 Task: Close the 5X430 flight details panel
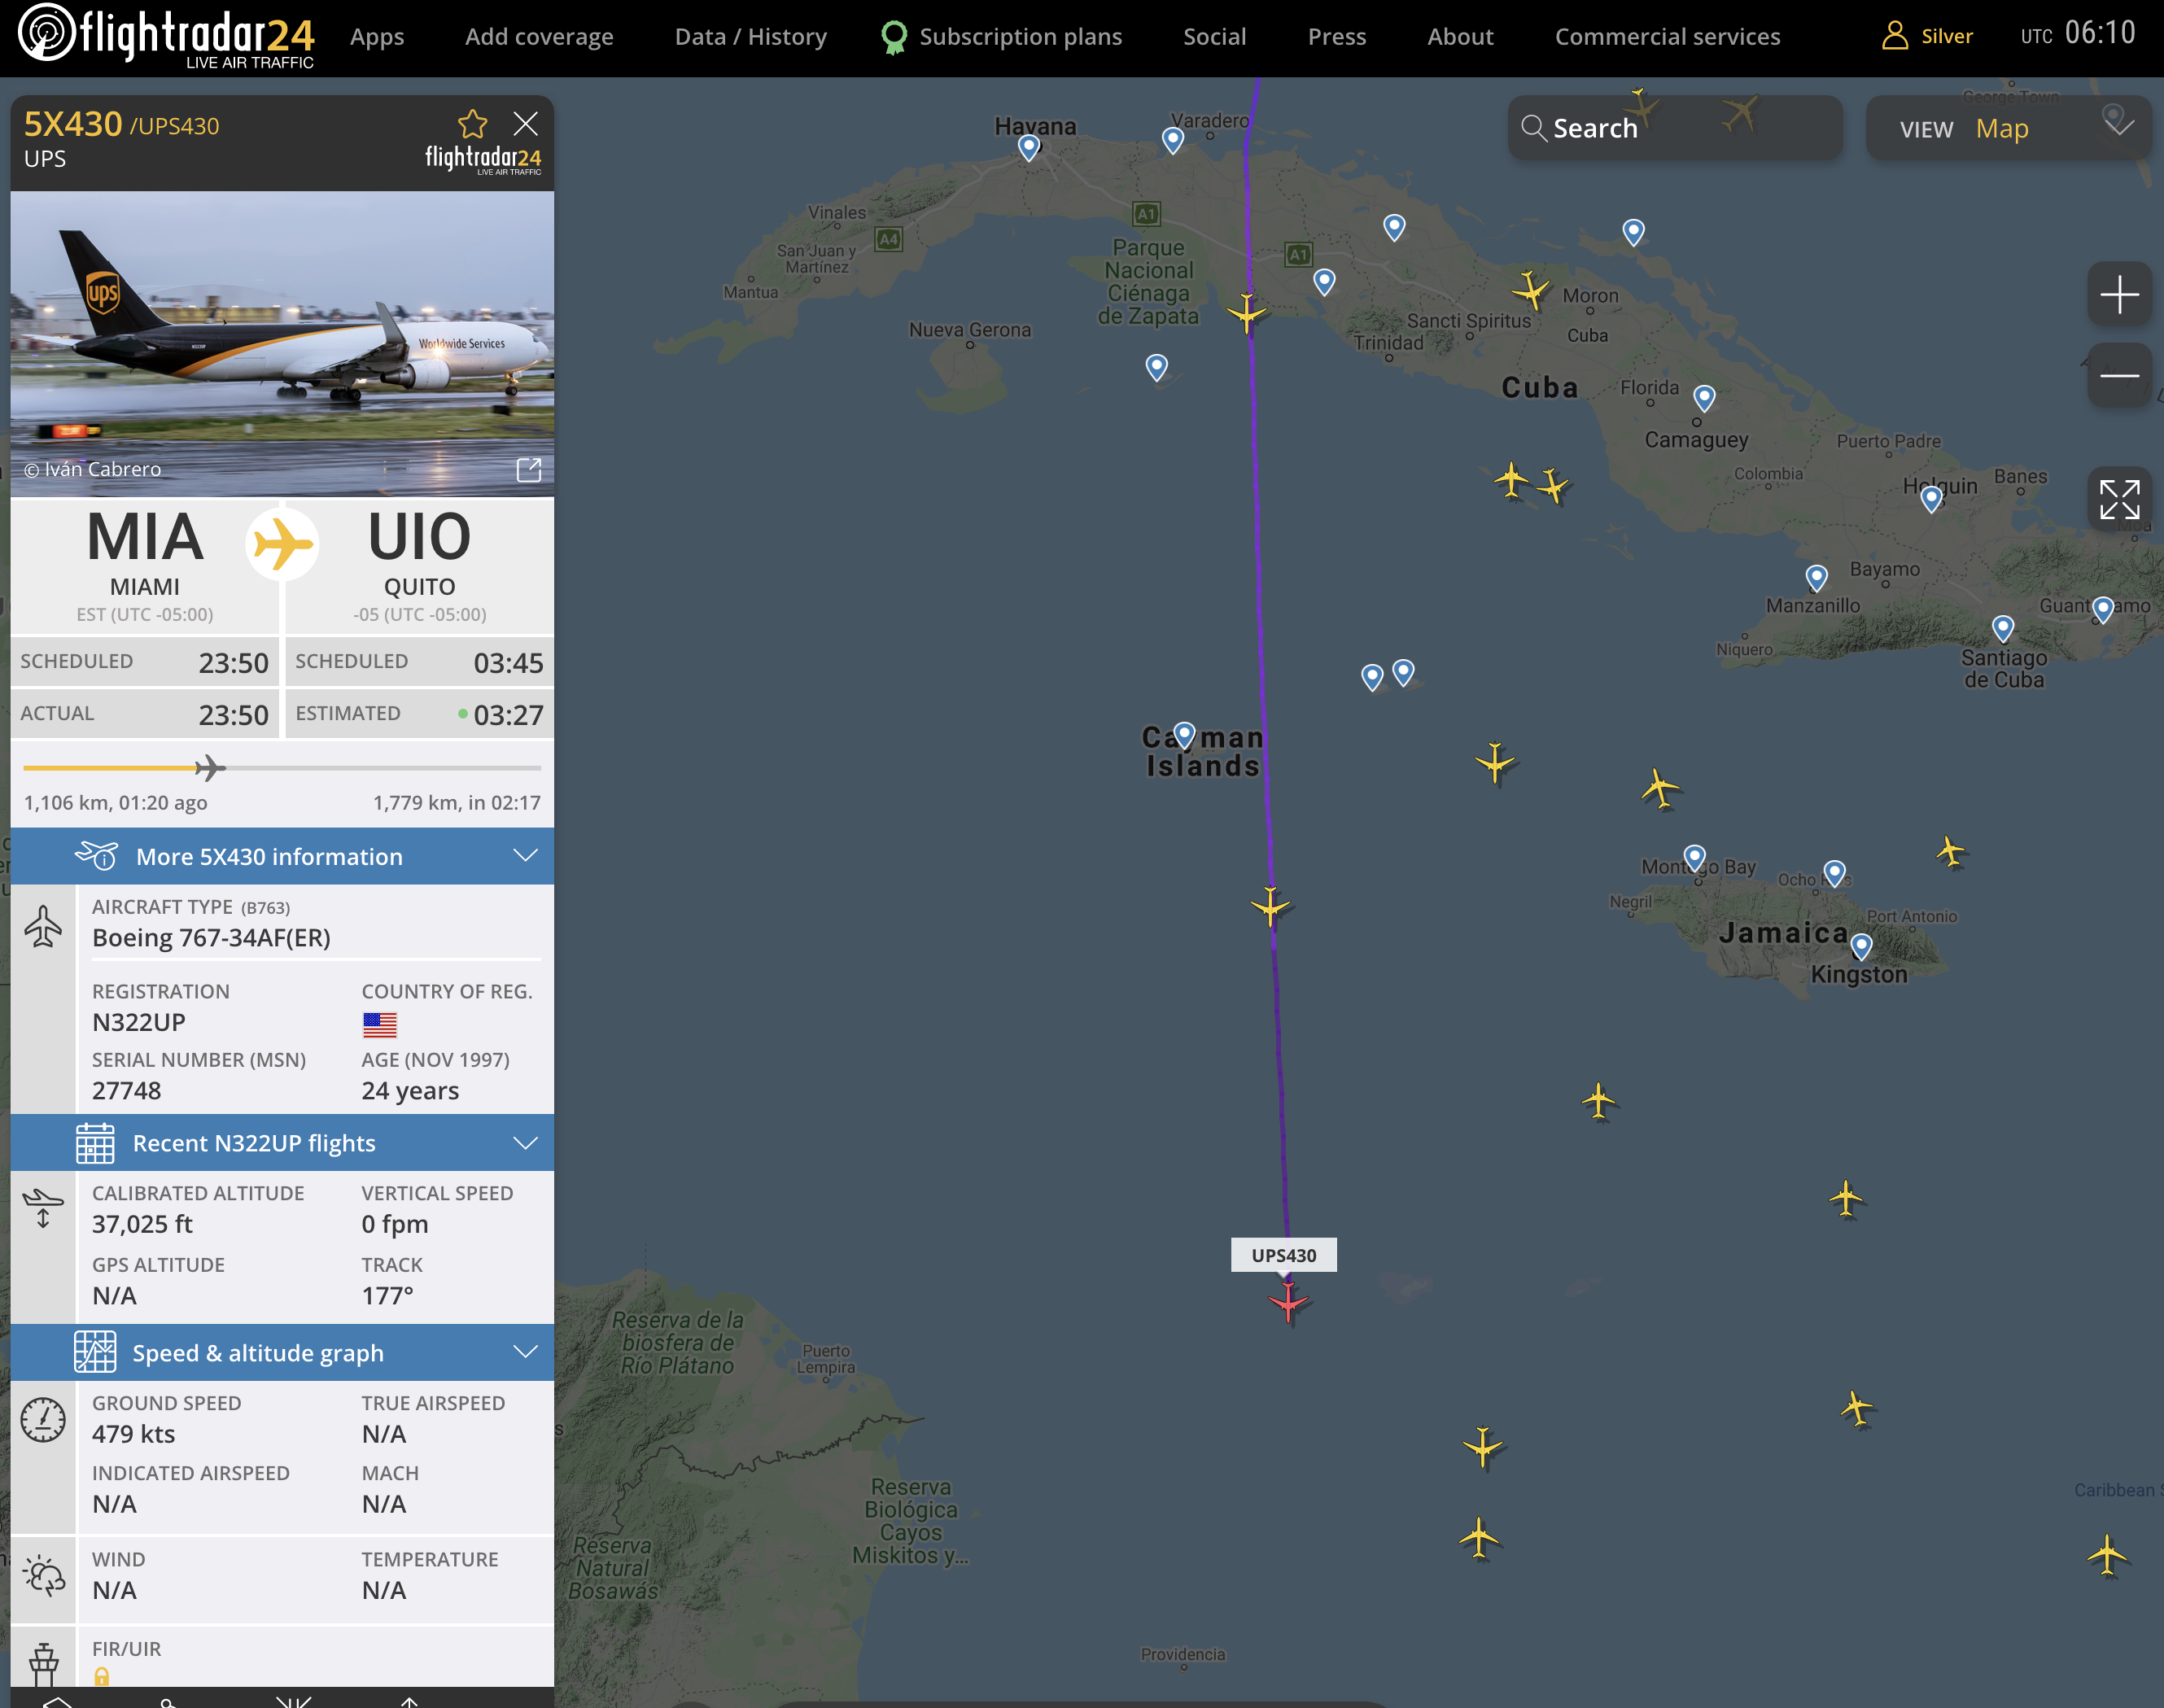[525, 124]
